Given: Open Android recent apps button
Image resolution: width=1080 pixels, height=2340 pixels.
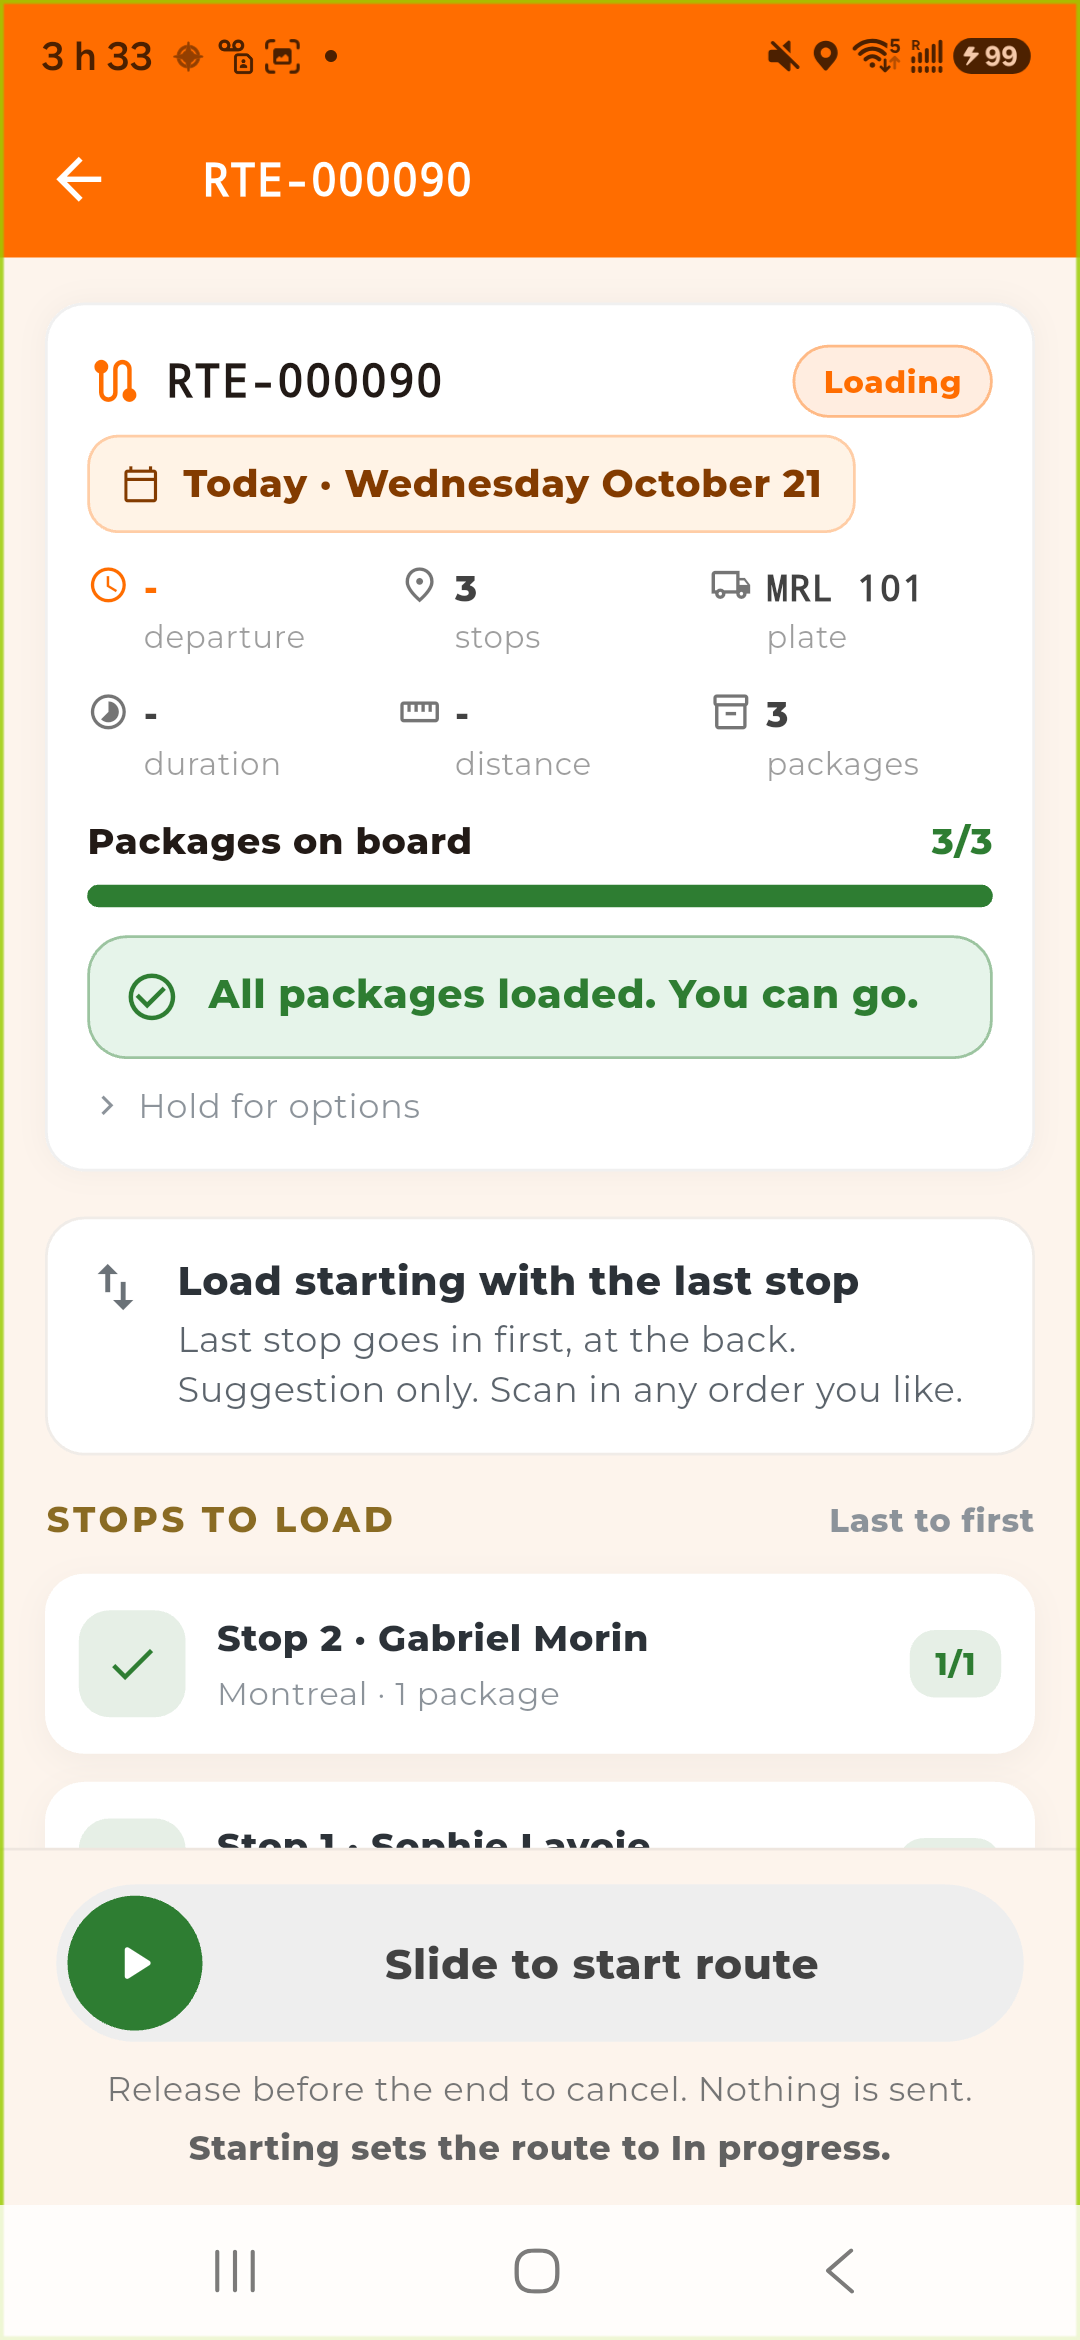Looking at the screenshot, I should [236, 2271].
